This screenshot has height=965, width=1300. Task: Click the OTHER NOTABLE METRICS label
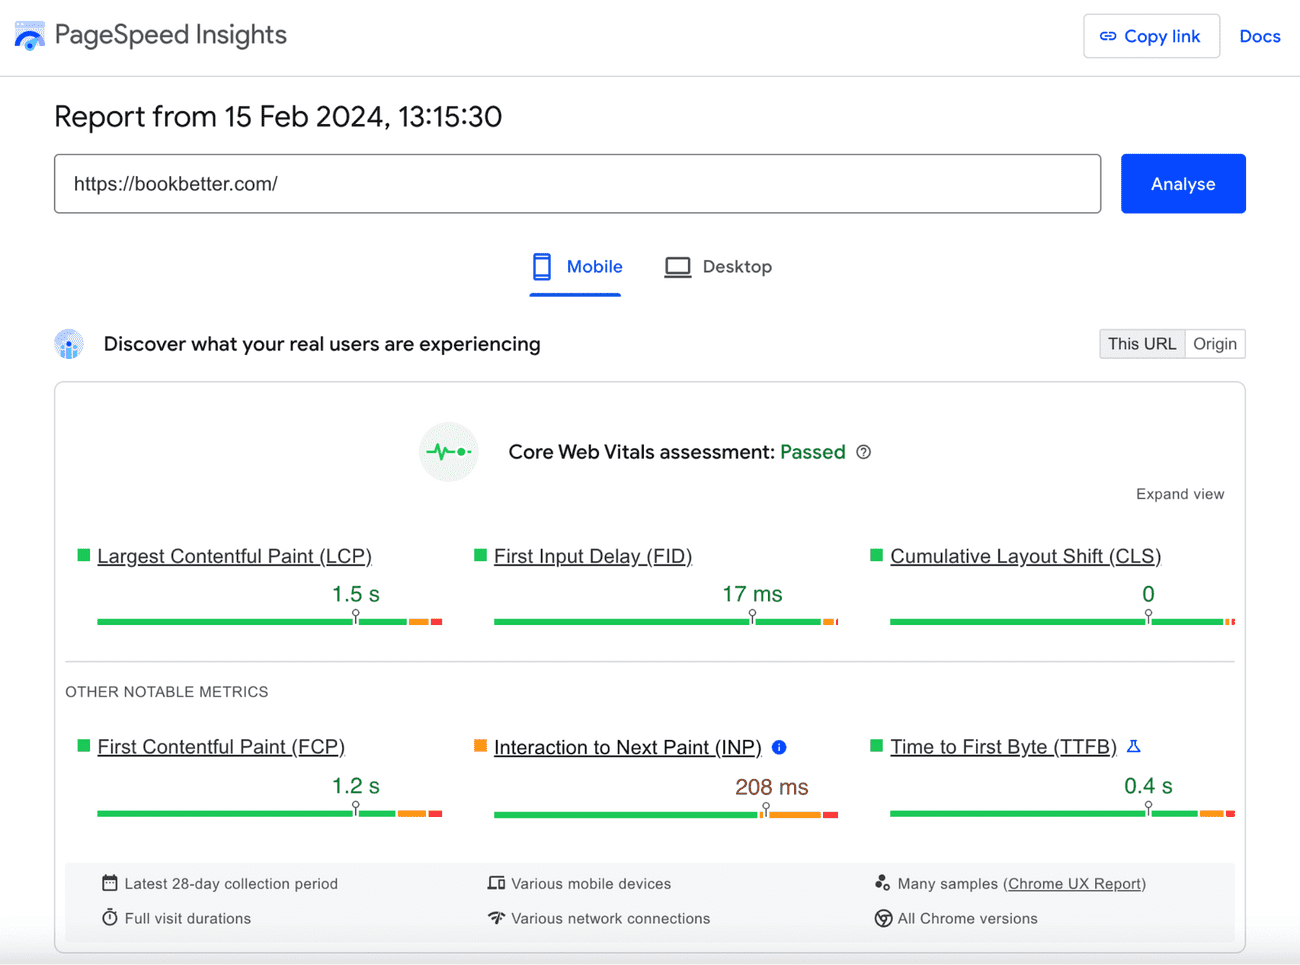click(167, 692)
